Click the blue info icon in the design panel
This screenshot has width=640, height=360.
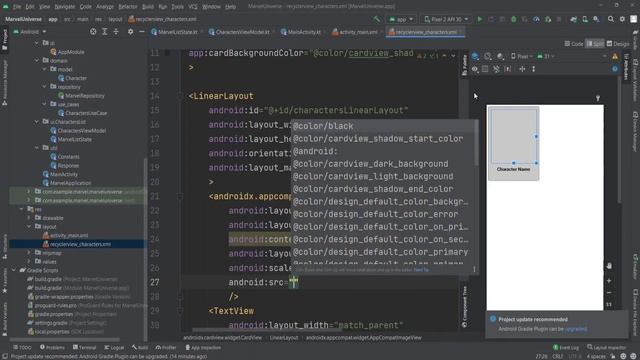click(x=615, y=69)
